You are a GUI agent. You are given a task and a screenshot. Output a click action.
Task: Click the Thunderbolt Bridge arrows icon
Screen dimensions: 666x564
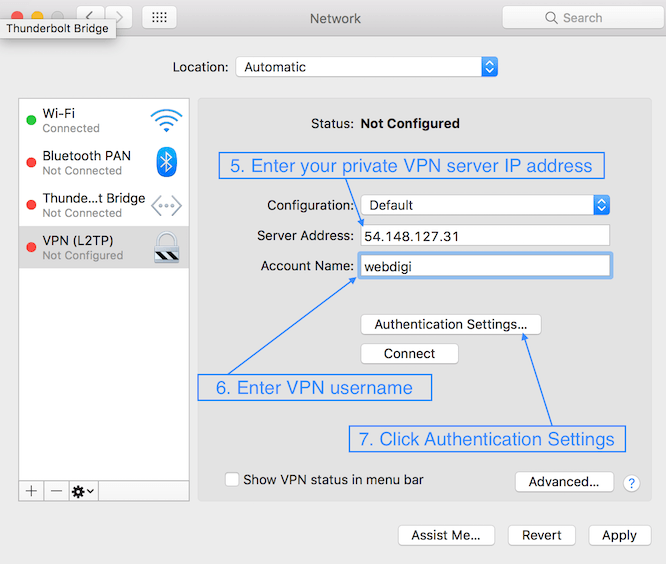(166, 205)
